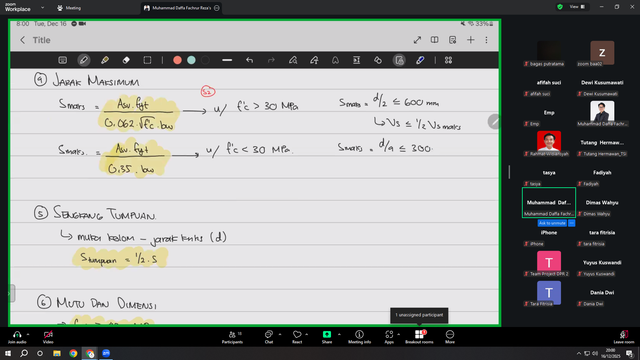
Task: Pick the red pen color
Action: tap(177, 60)
